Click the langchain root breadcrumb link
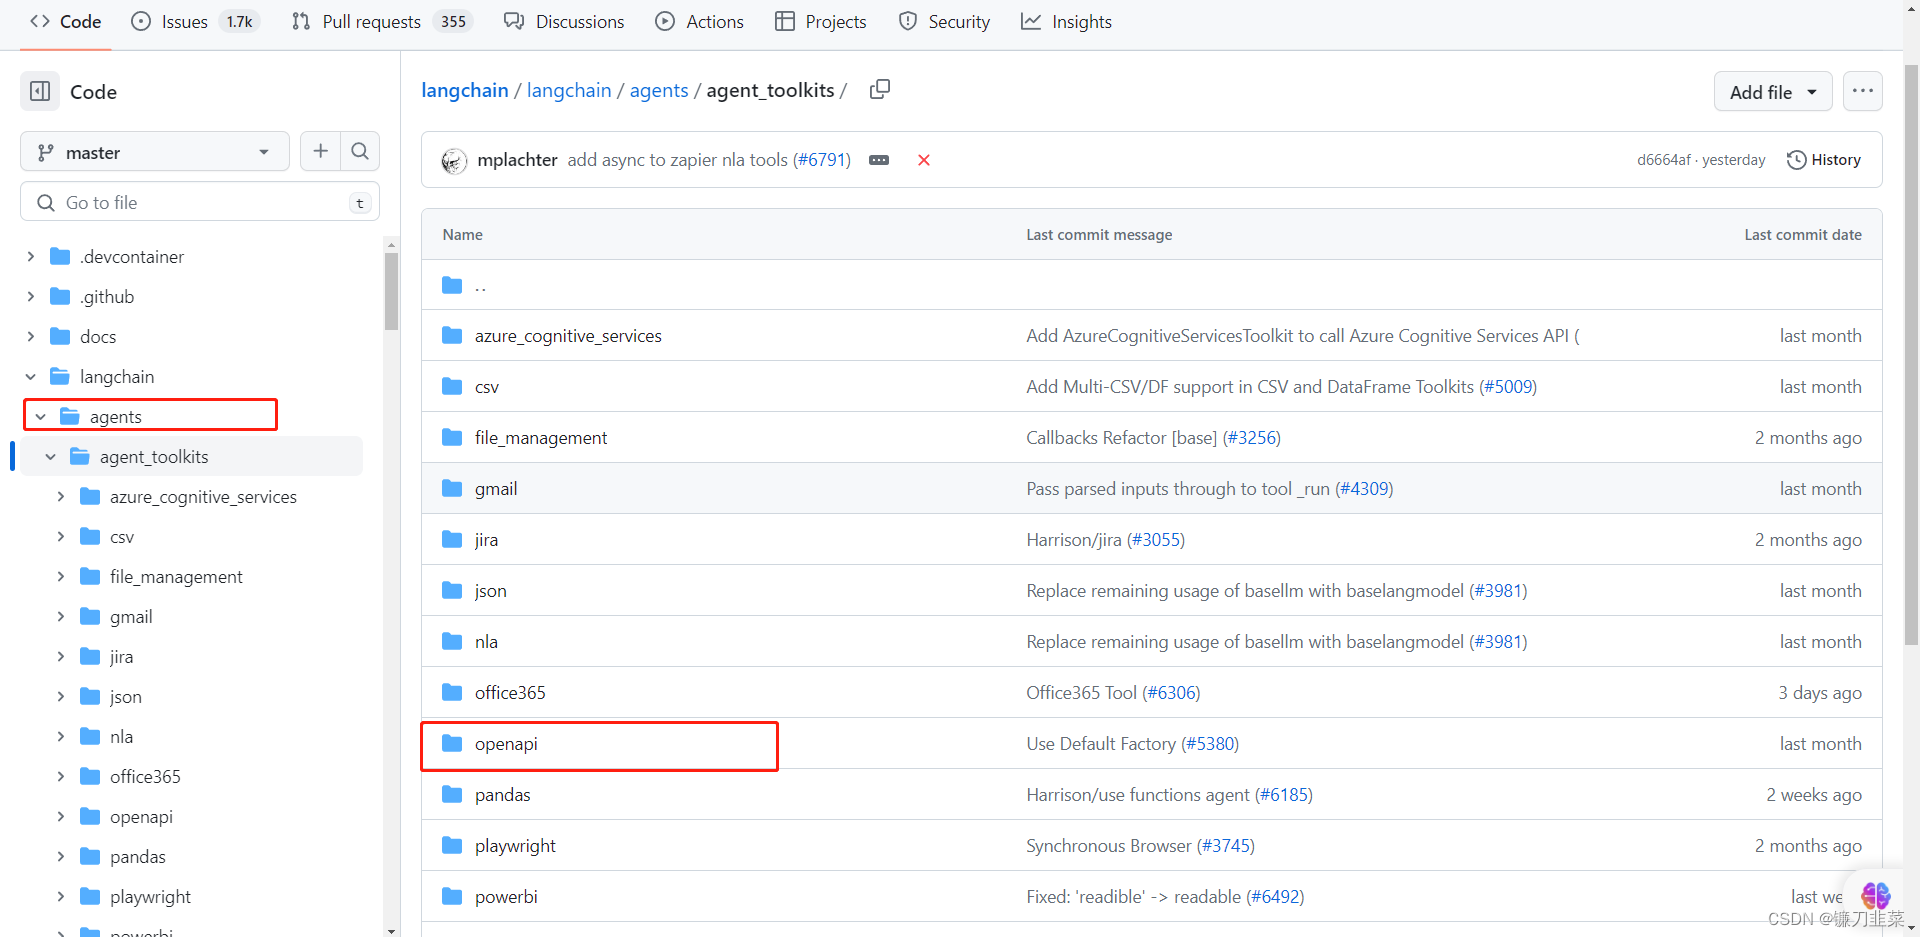This screenshot has height=937, width=1920. [465, 90]
